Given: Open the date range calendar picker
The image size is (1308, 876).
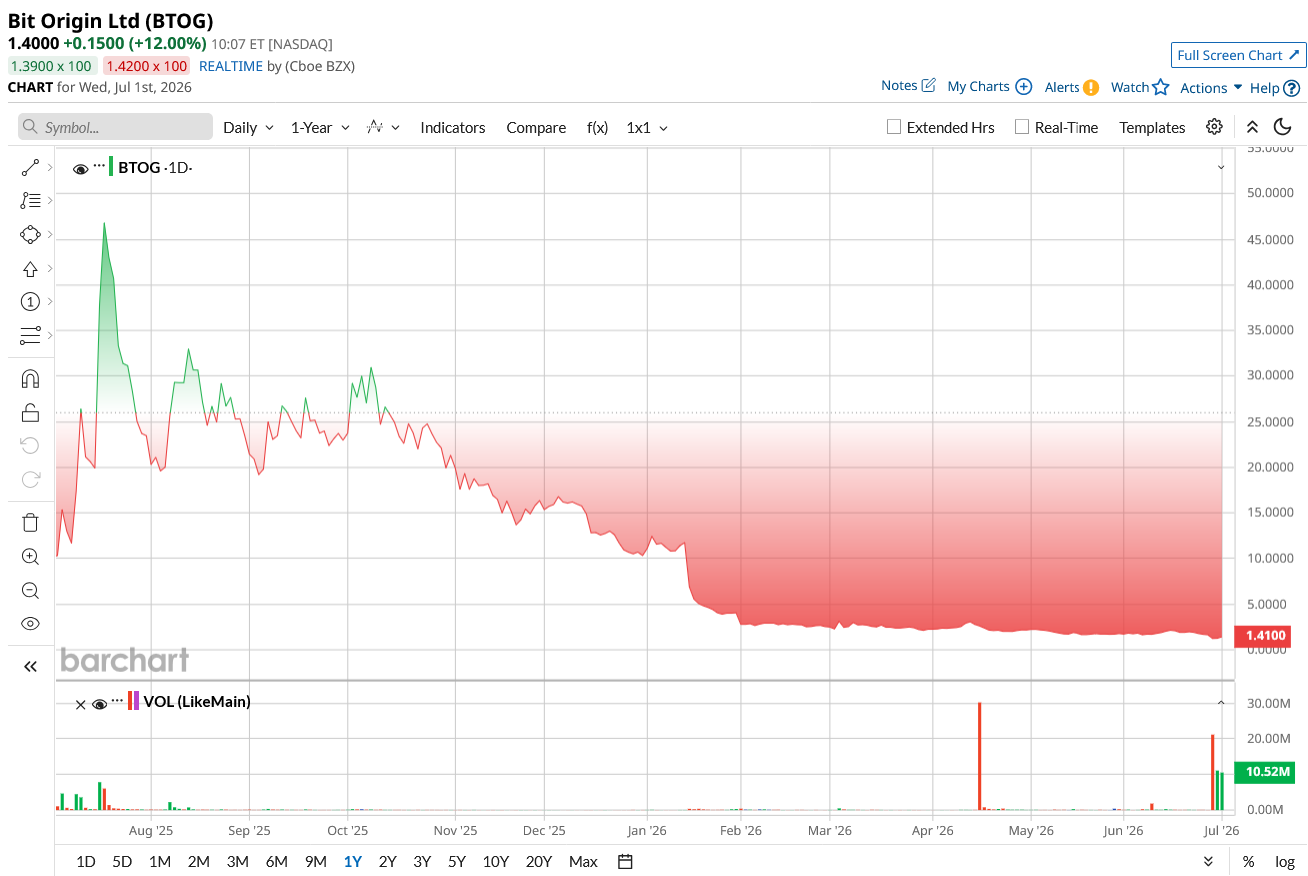Looking at the screenshot, I should click(x=625, y=861).
